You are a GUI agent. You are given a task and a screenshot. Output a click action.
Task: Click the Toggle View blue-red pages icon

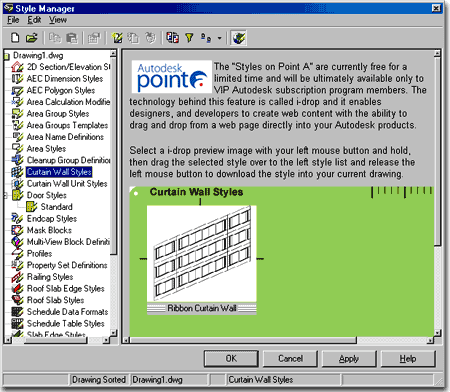(173, 38)
